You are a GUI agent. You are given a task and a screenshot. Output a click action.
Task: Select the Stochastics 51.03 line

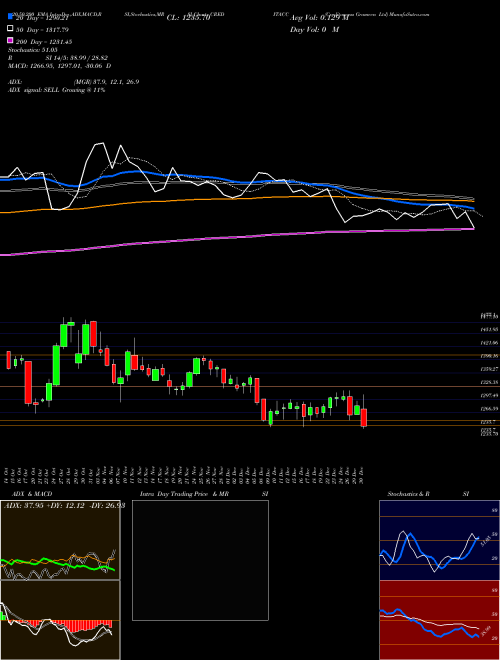coord(33,50)
